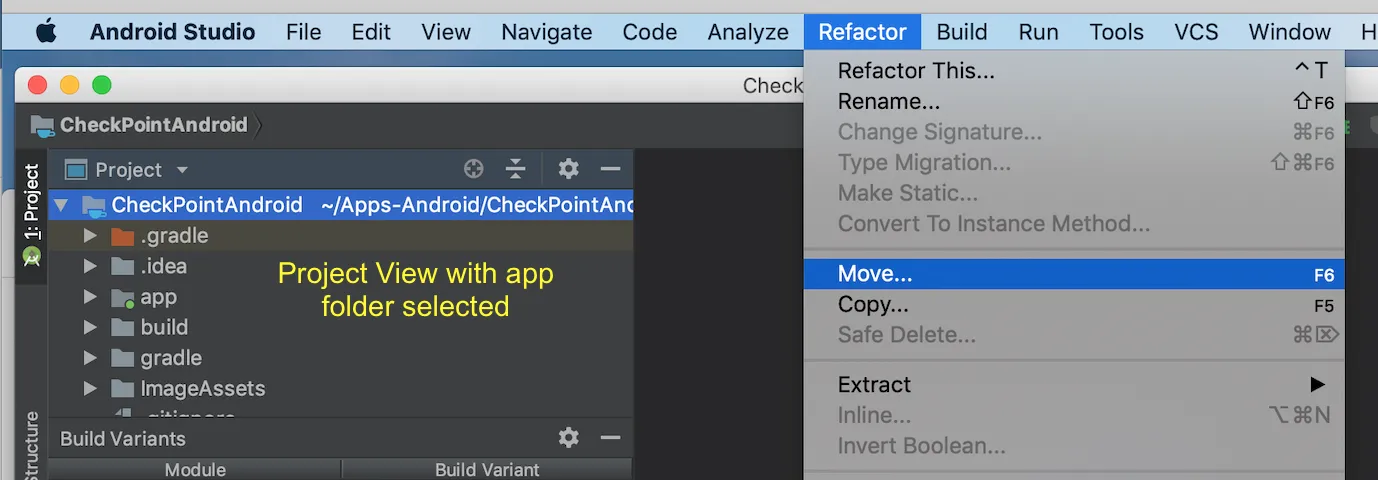The image size is (1378, 480).
Task: Hide the Project panel with minimize icon
Action: [x=610, y=169]
